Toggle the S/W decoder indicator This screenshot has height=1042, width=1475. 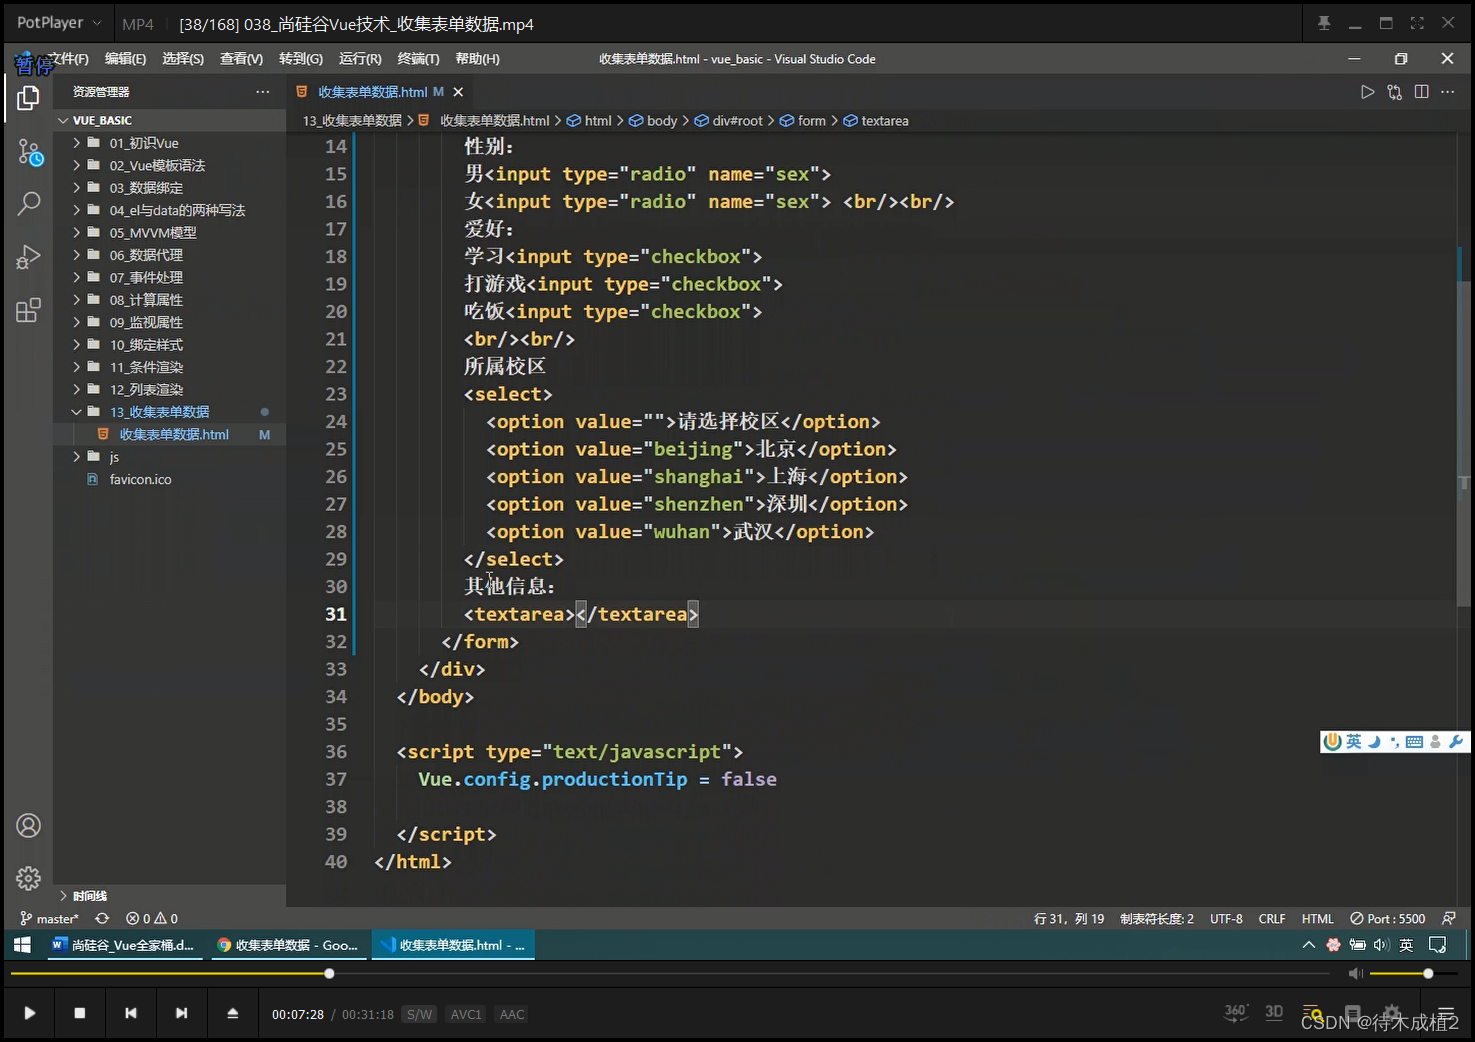click(x=420, y=1014)
